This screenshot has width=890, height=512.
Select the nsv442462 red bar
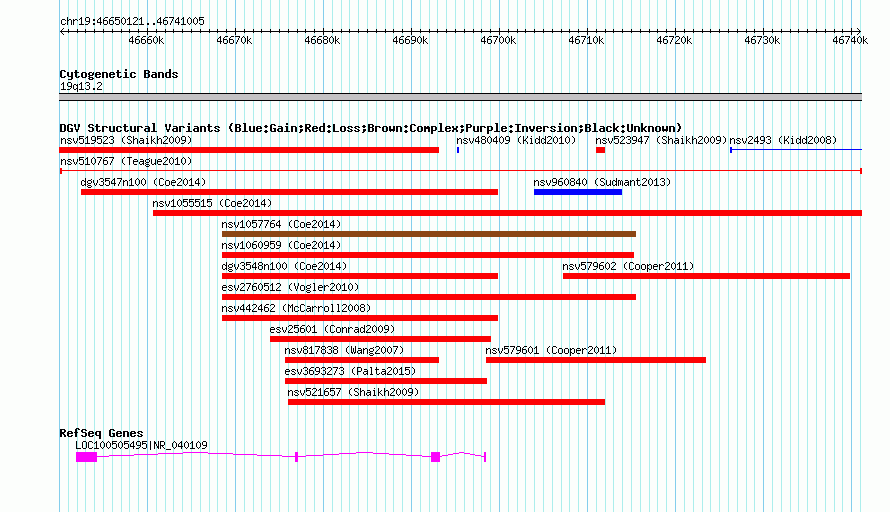point(360,318)
